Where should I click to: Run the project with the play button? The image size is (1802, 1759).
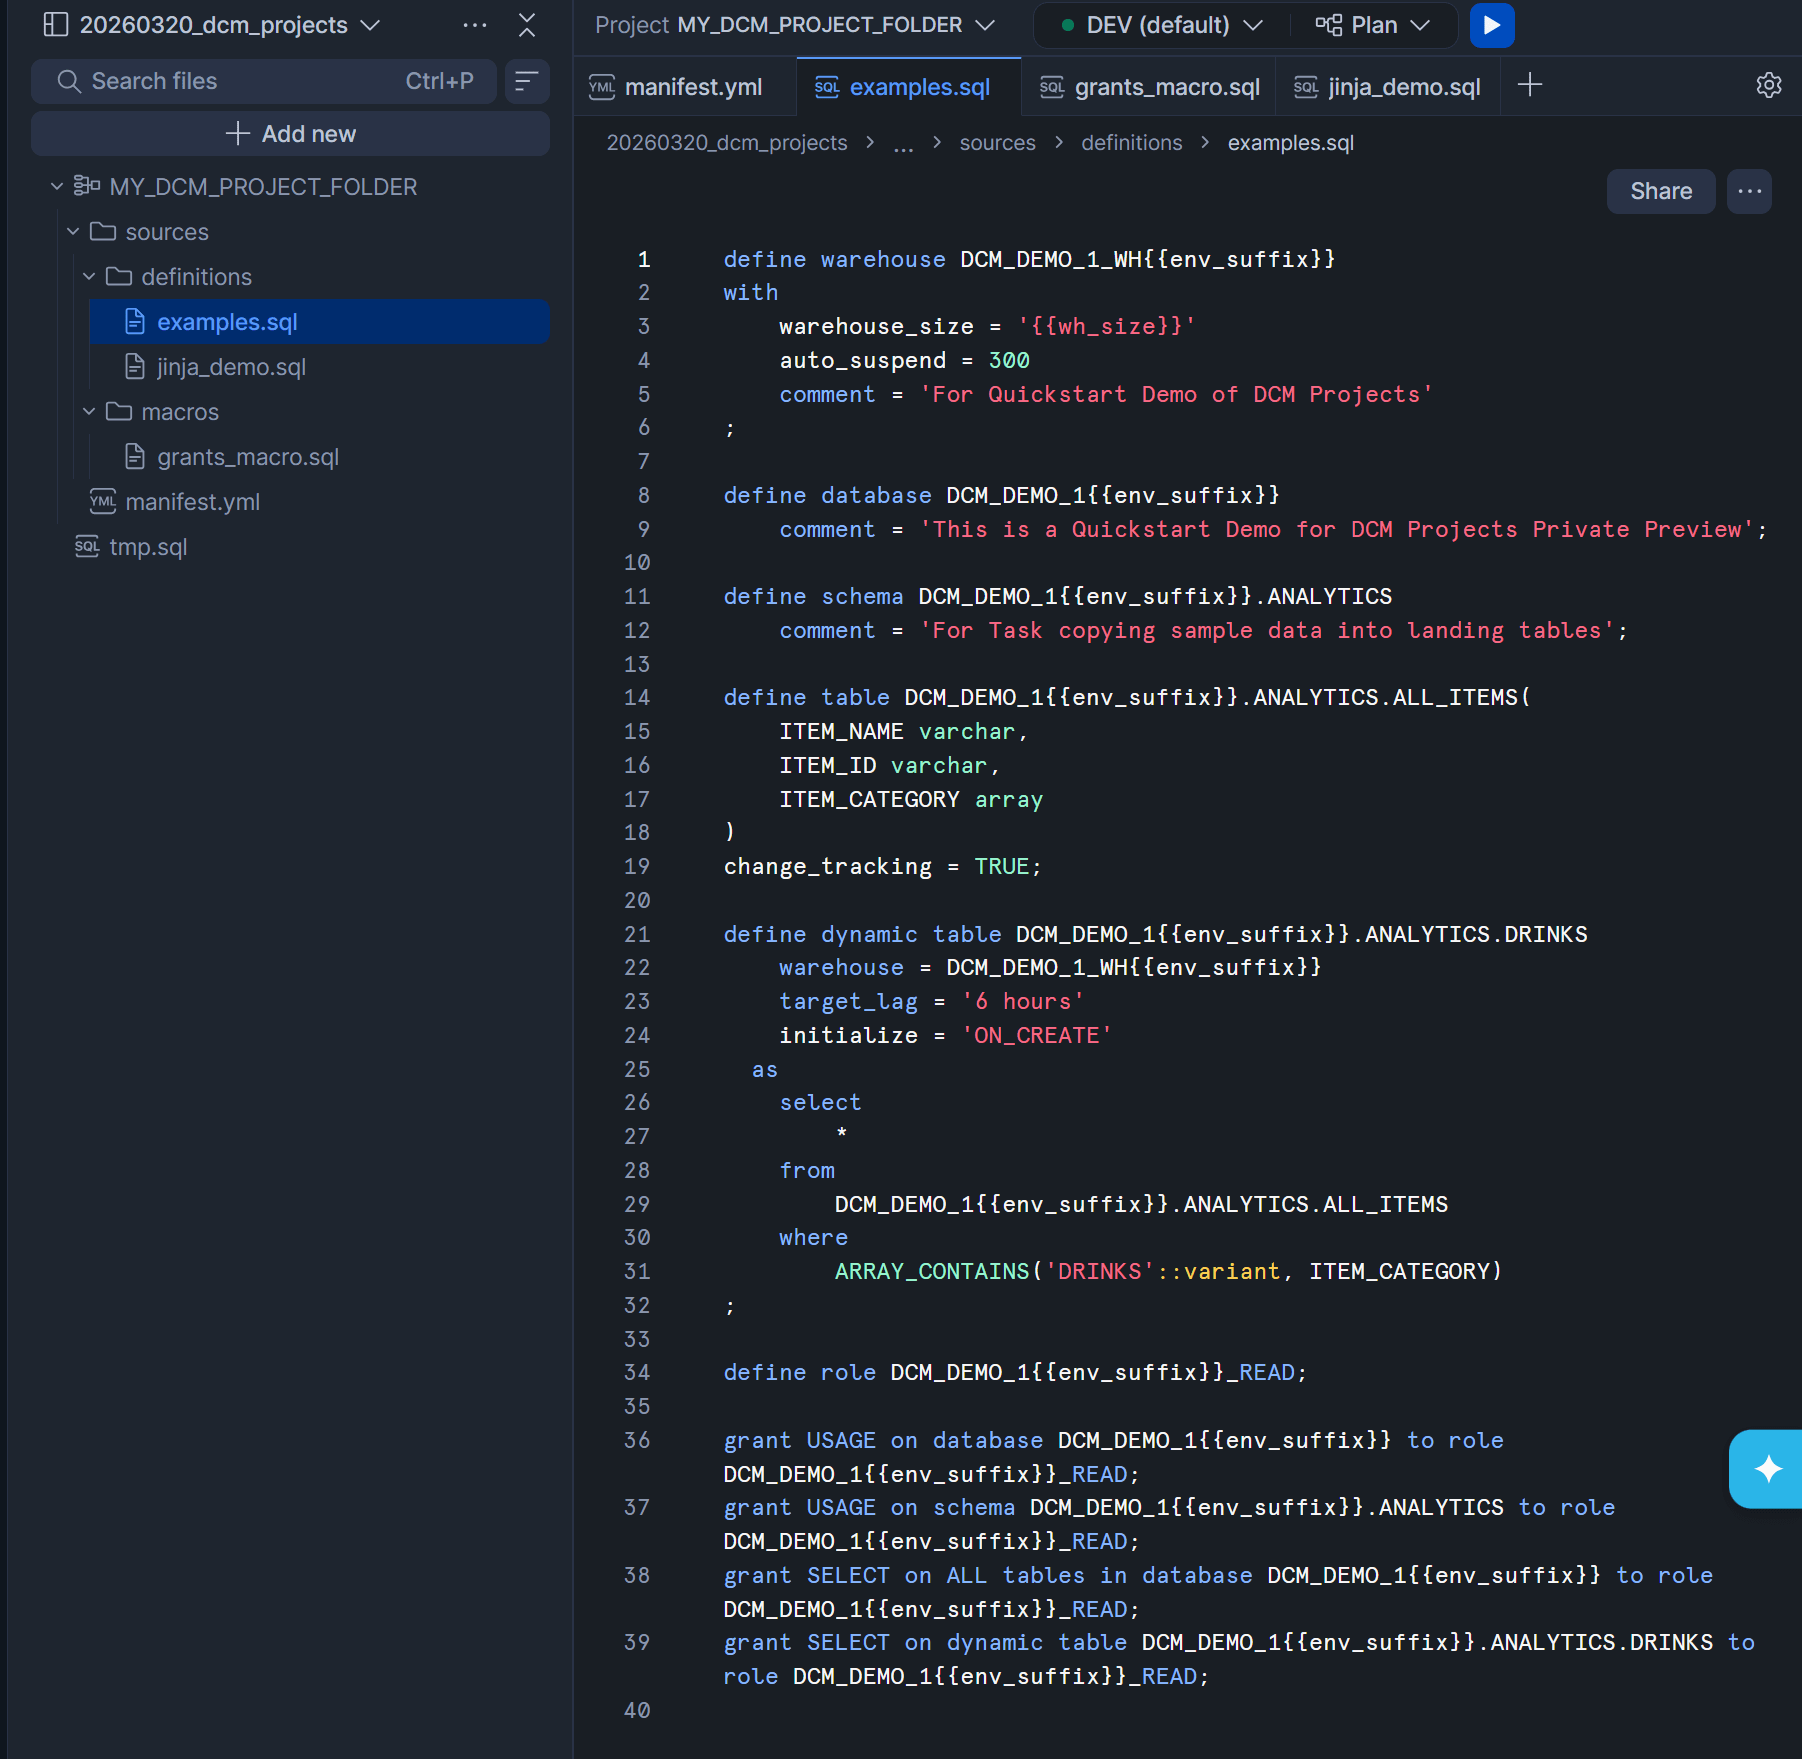click(1491, 25)
